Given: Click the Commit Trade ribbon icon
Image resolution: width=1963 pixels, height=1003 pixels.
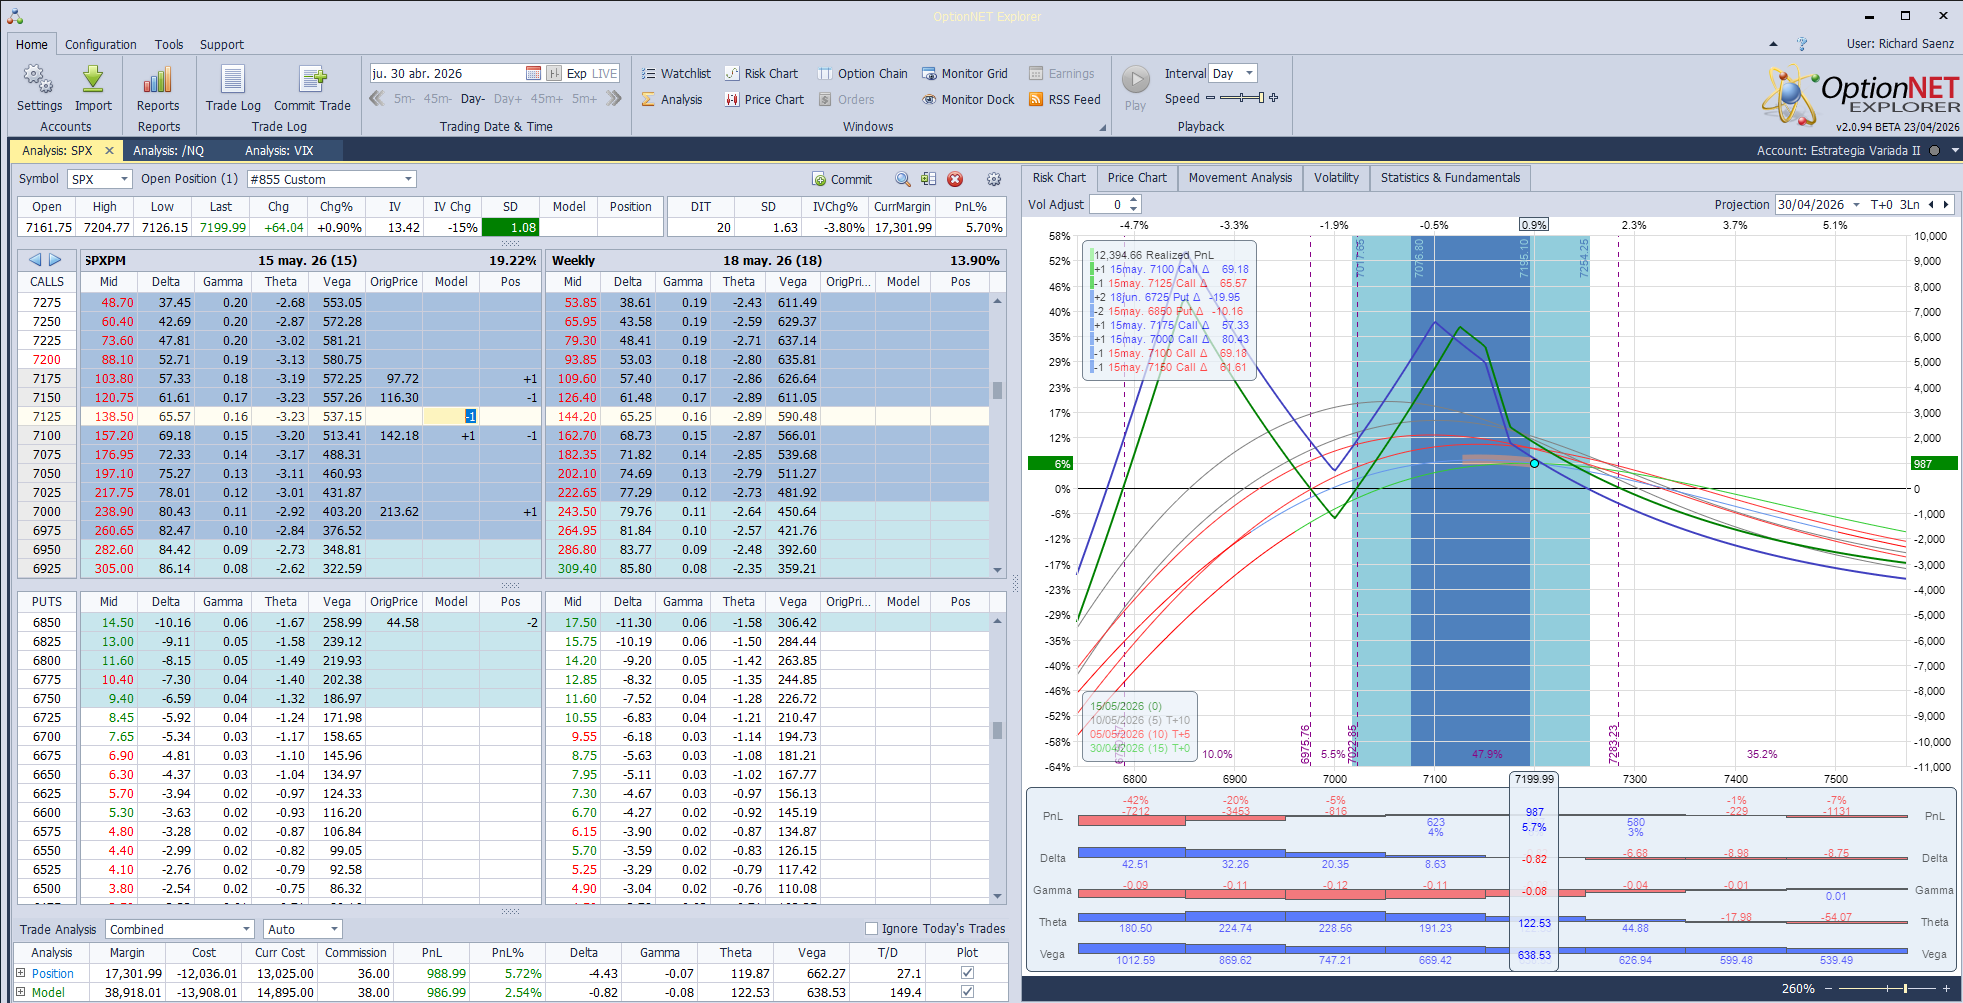Looking at the screenshot, I should click(x=312, y=88).
